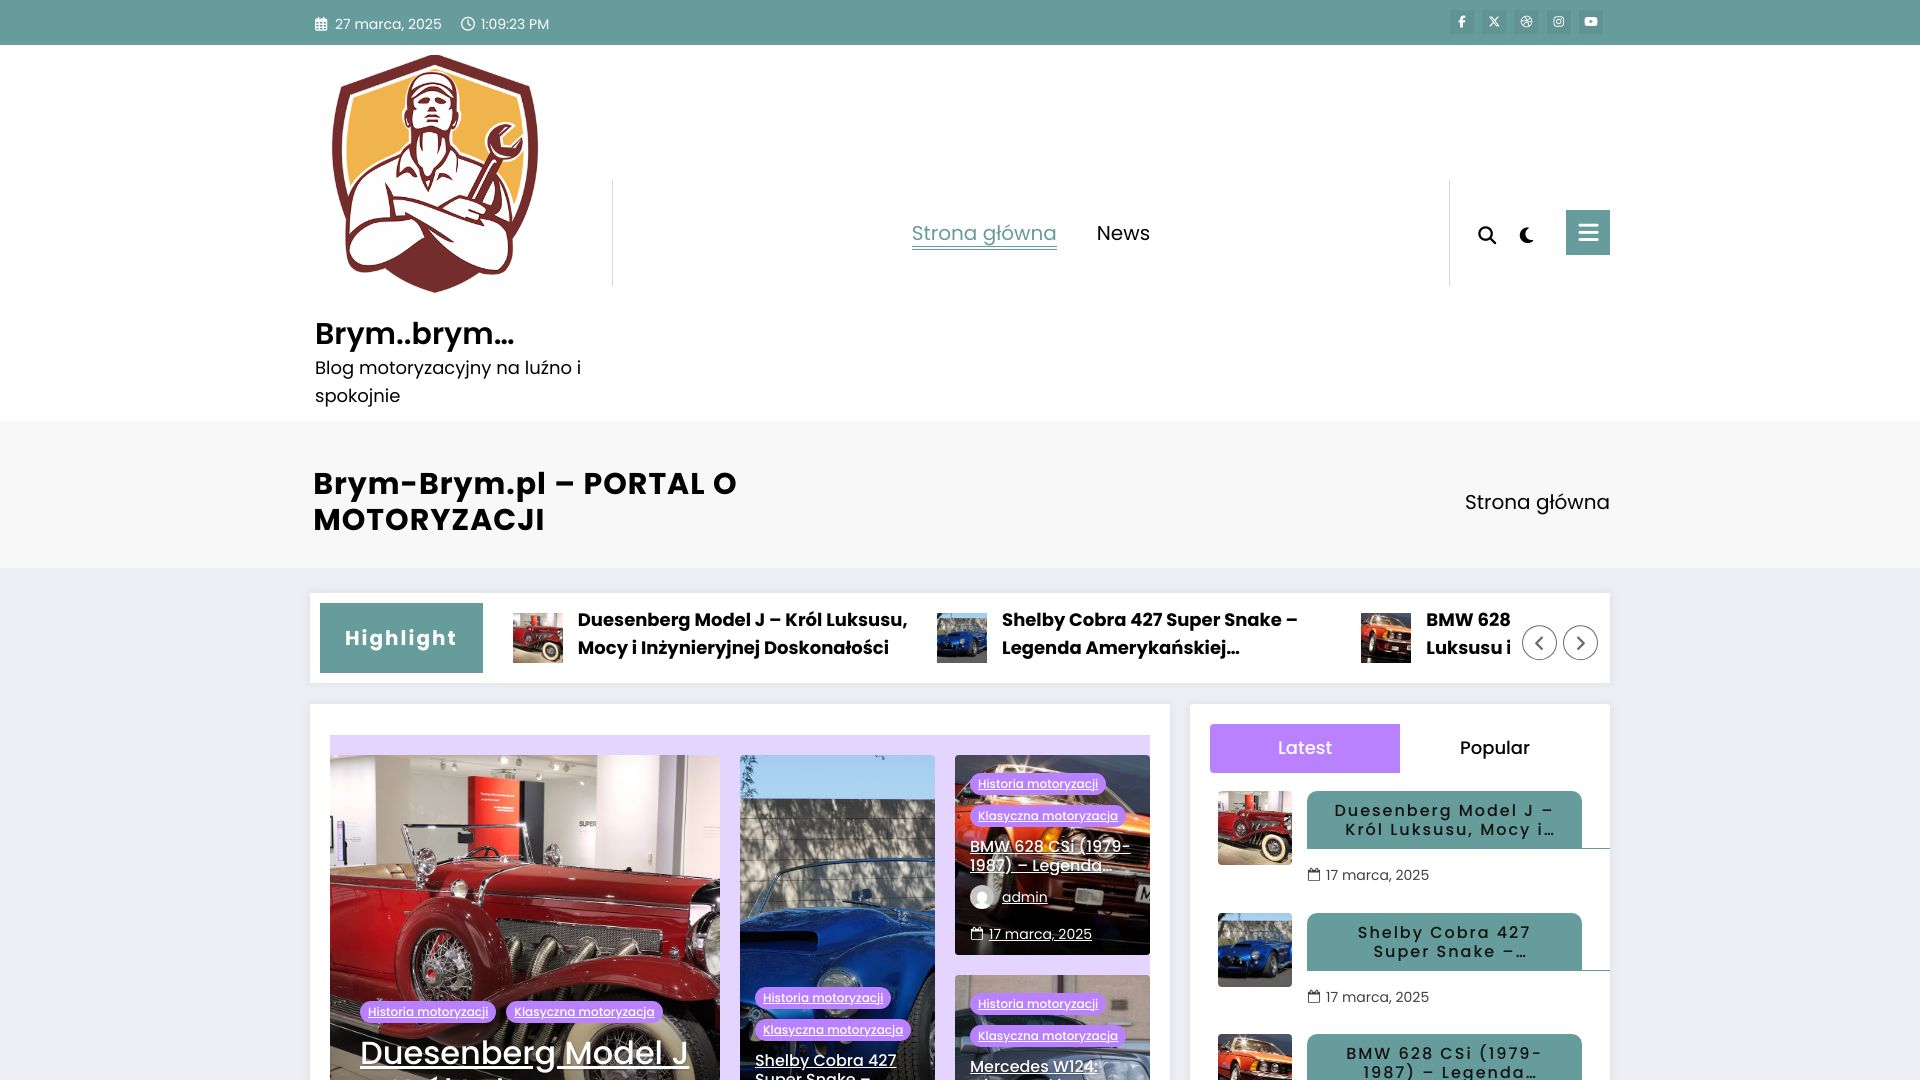Open Shelby Cobra 427 featured card title

pyautogui.click(x=826, y=1066)
